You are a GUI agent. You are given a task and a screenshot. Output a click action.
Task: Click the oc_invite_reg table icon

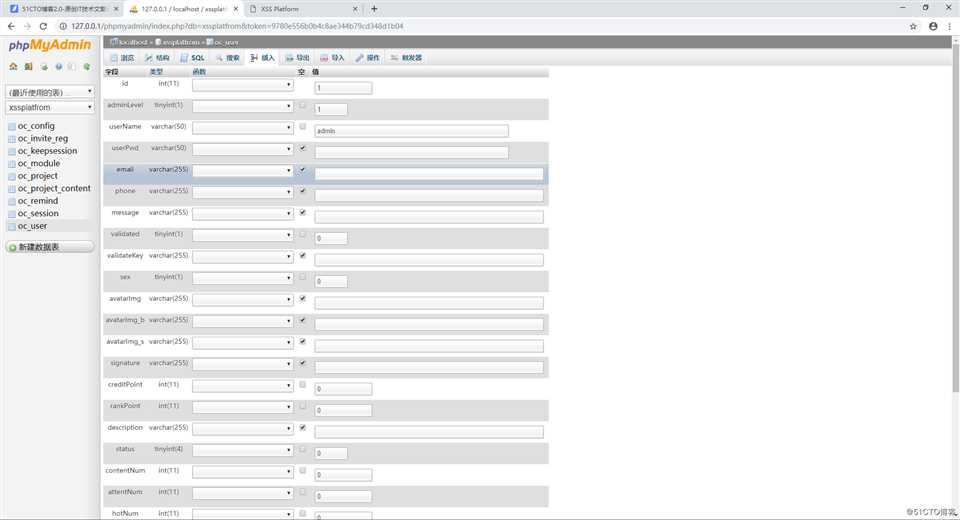click(12, 139)
